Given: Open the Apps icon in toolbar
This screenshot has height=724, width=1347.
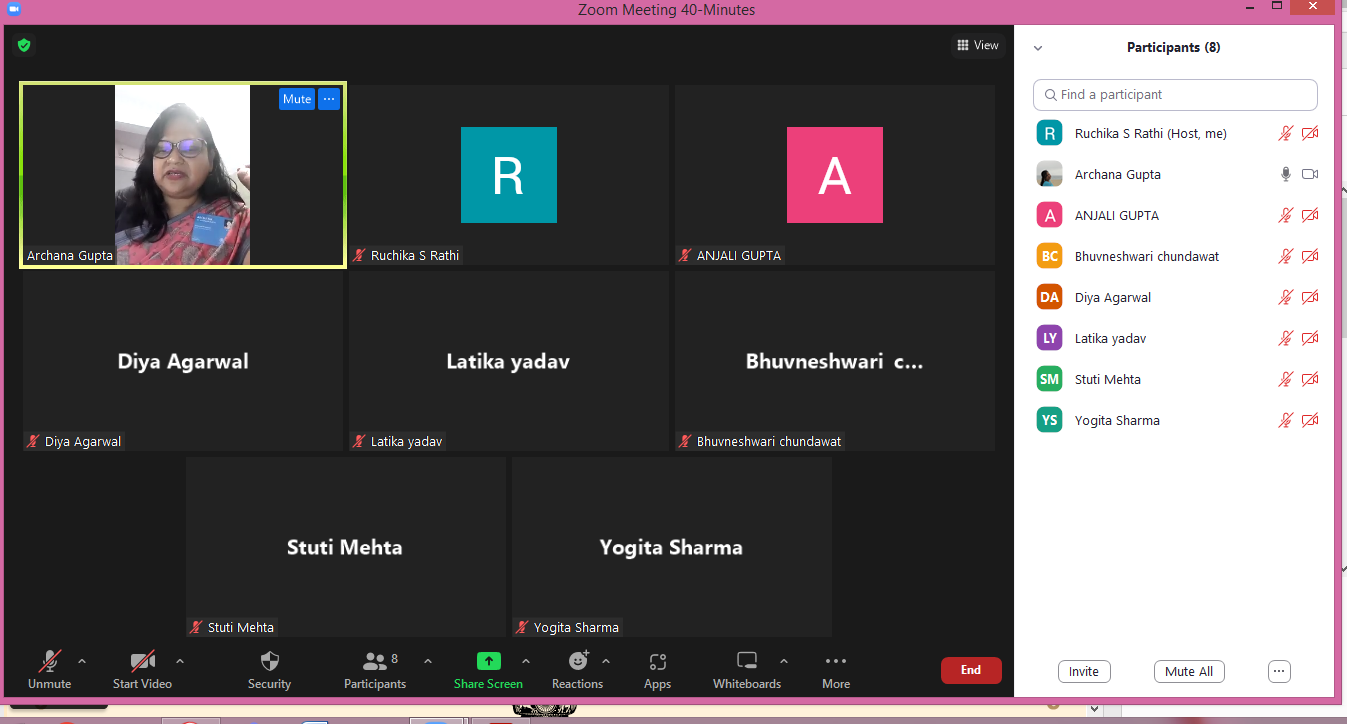Looking at the screenshot, I should [x=657, y=662].
